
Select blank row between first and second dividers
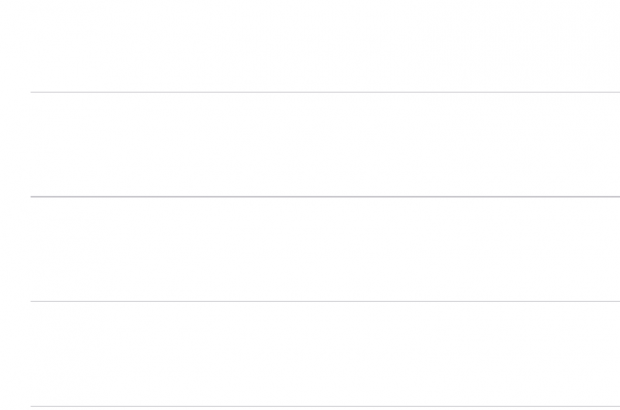(x=325, y=144)
